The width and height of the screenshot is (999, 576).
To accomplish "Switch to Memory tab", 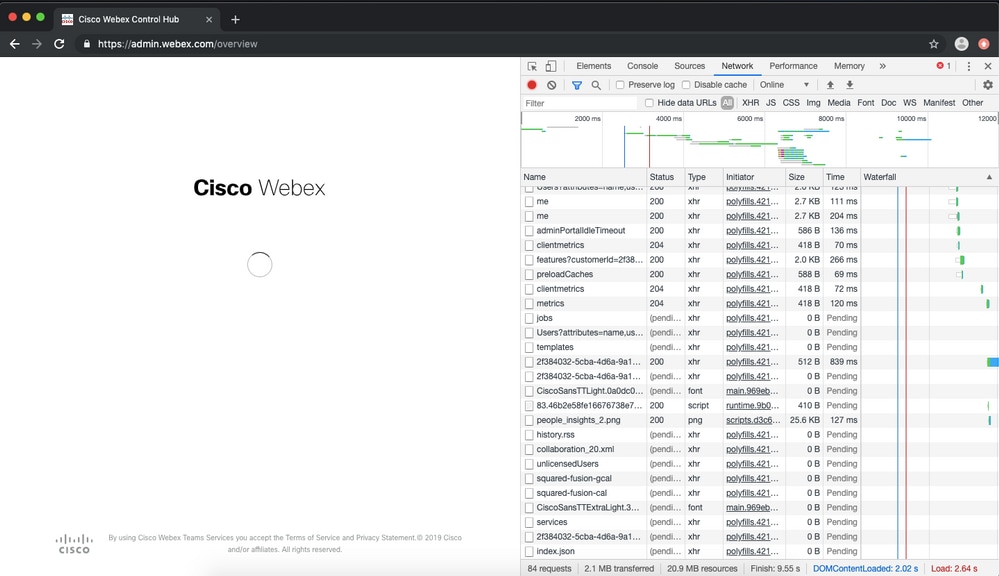I will [x=849, y=66].
